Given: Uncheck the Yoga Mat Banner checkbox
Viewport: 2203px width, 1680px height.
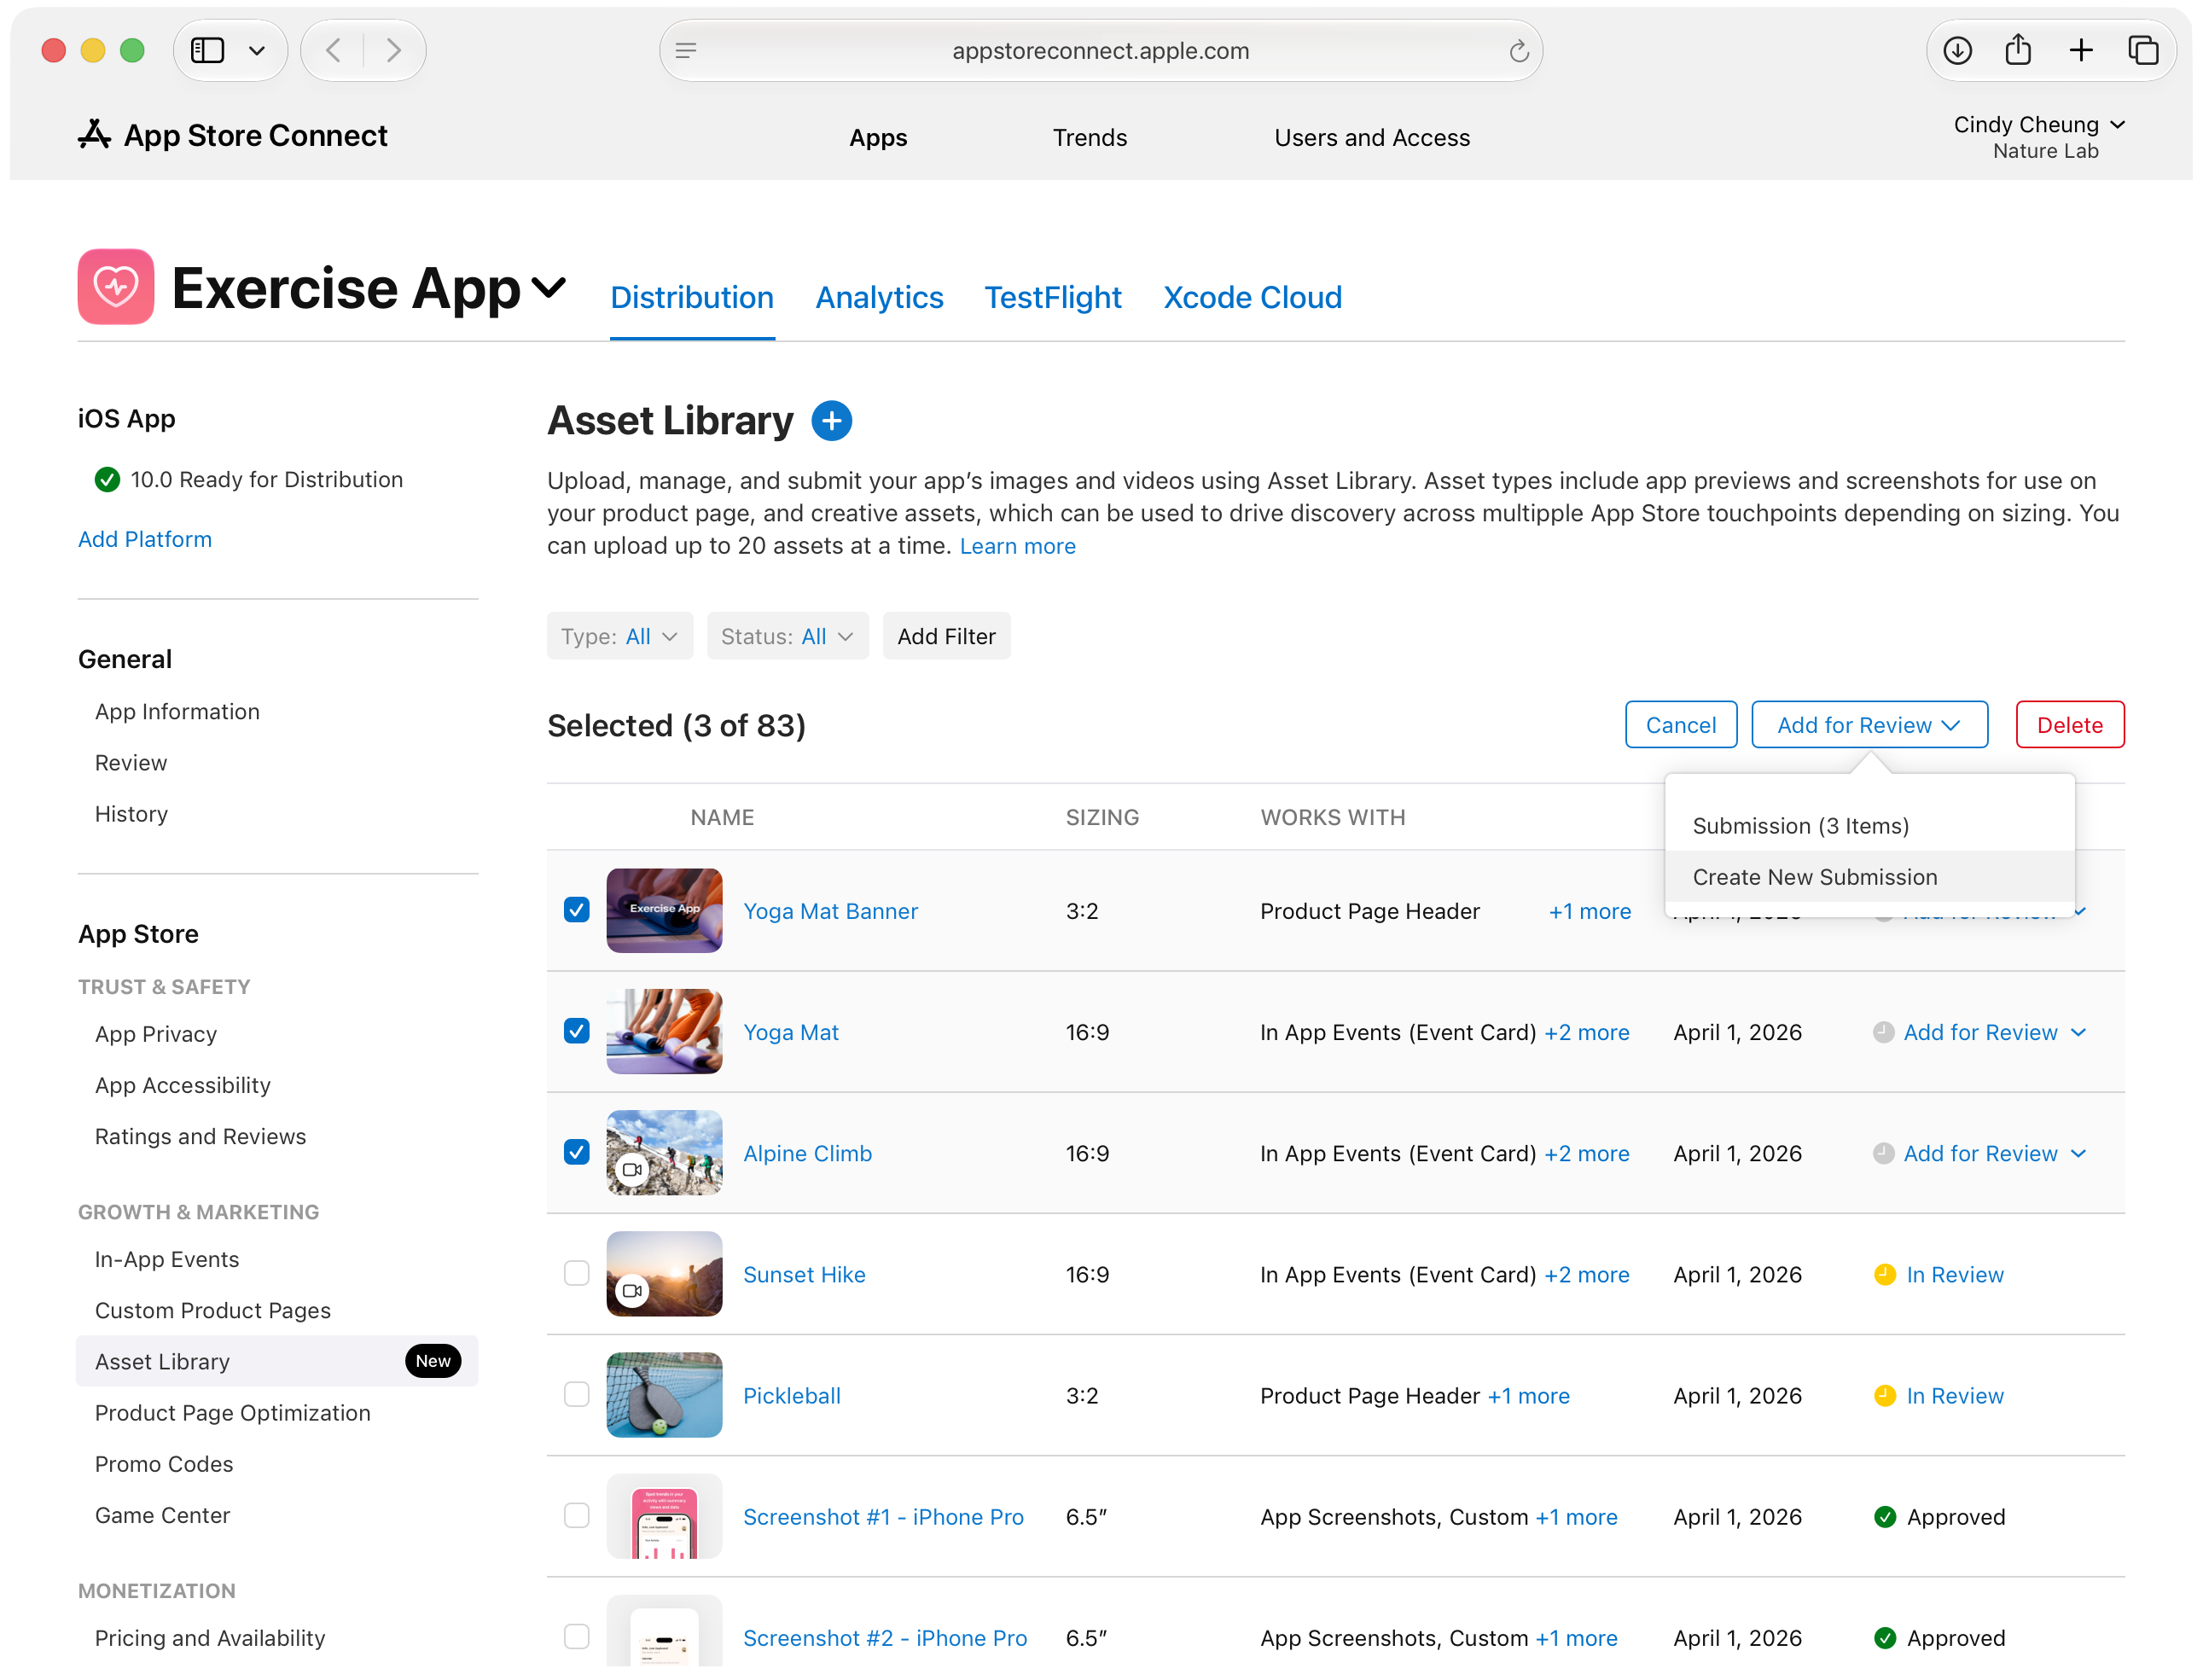Looking at the screenshot, I should pyautogui.click(x=576, y=909).
